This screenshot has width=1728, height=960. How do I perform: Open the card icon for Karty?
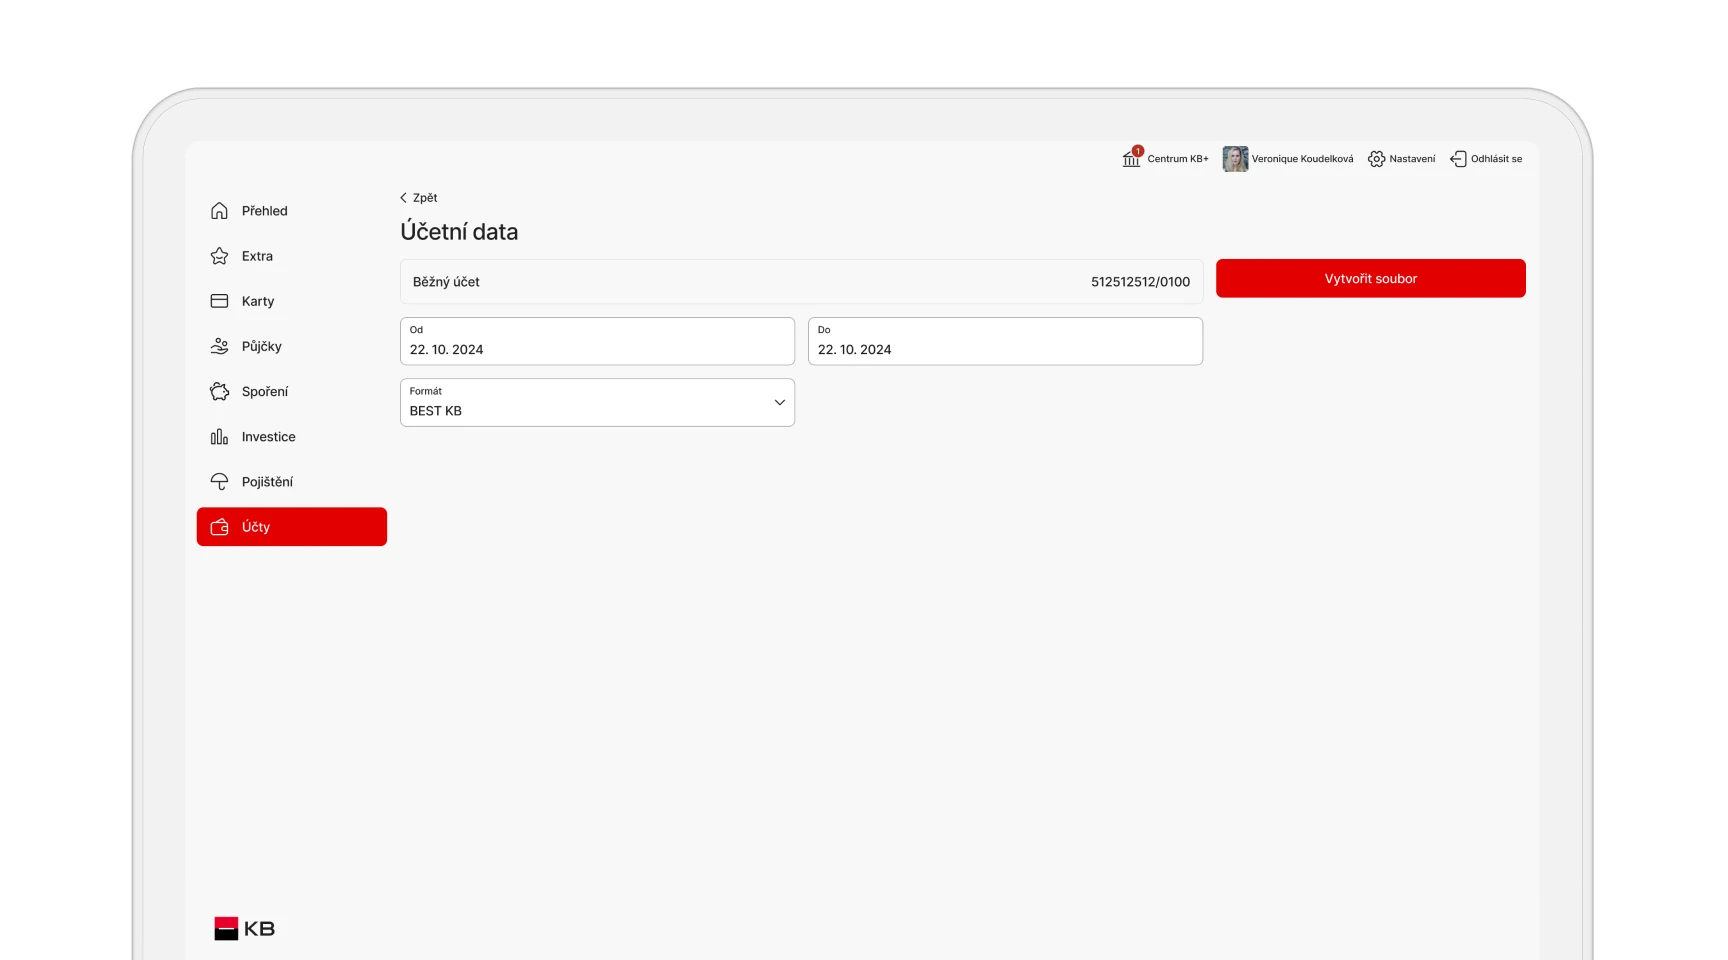[219, 301]
